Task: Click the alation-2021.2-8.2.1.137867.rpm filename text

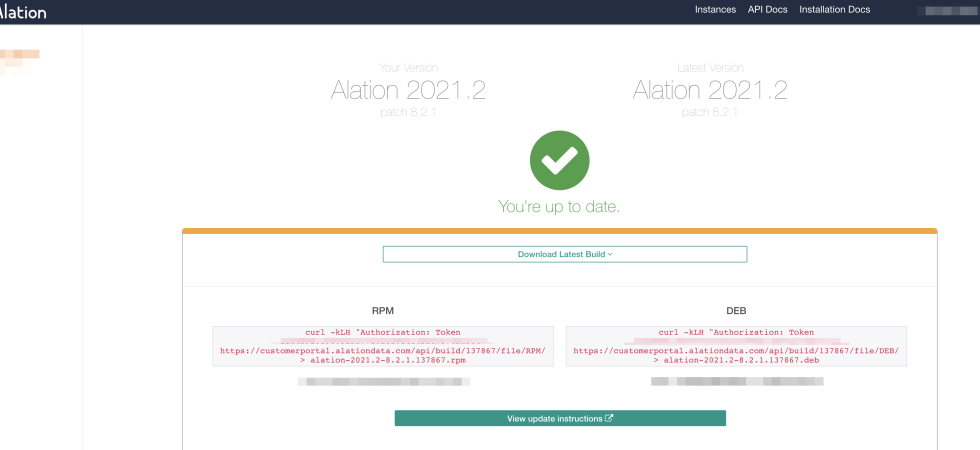Action: point(388,361)
